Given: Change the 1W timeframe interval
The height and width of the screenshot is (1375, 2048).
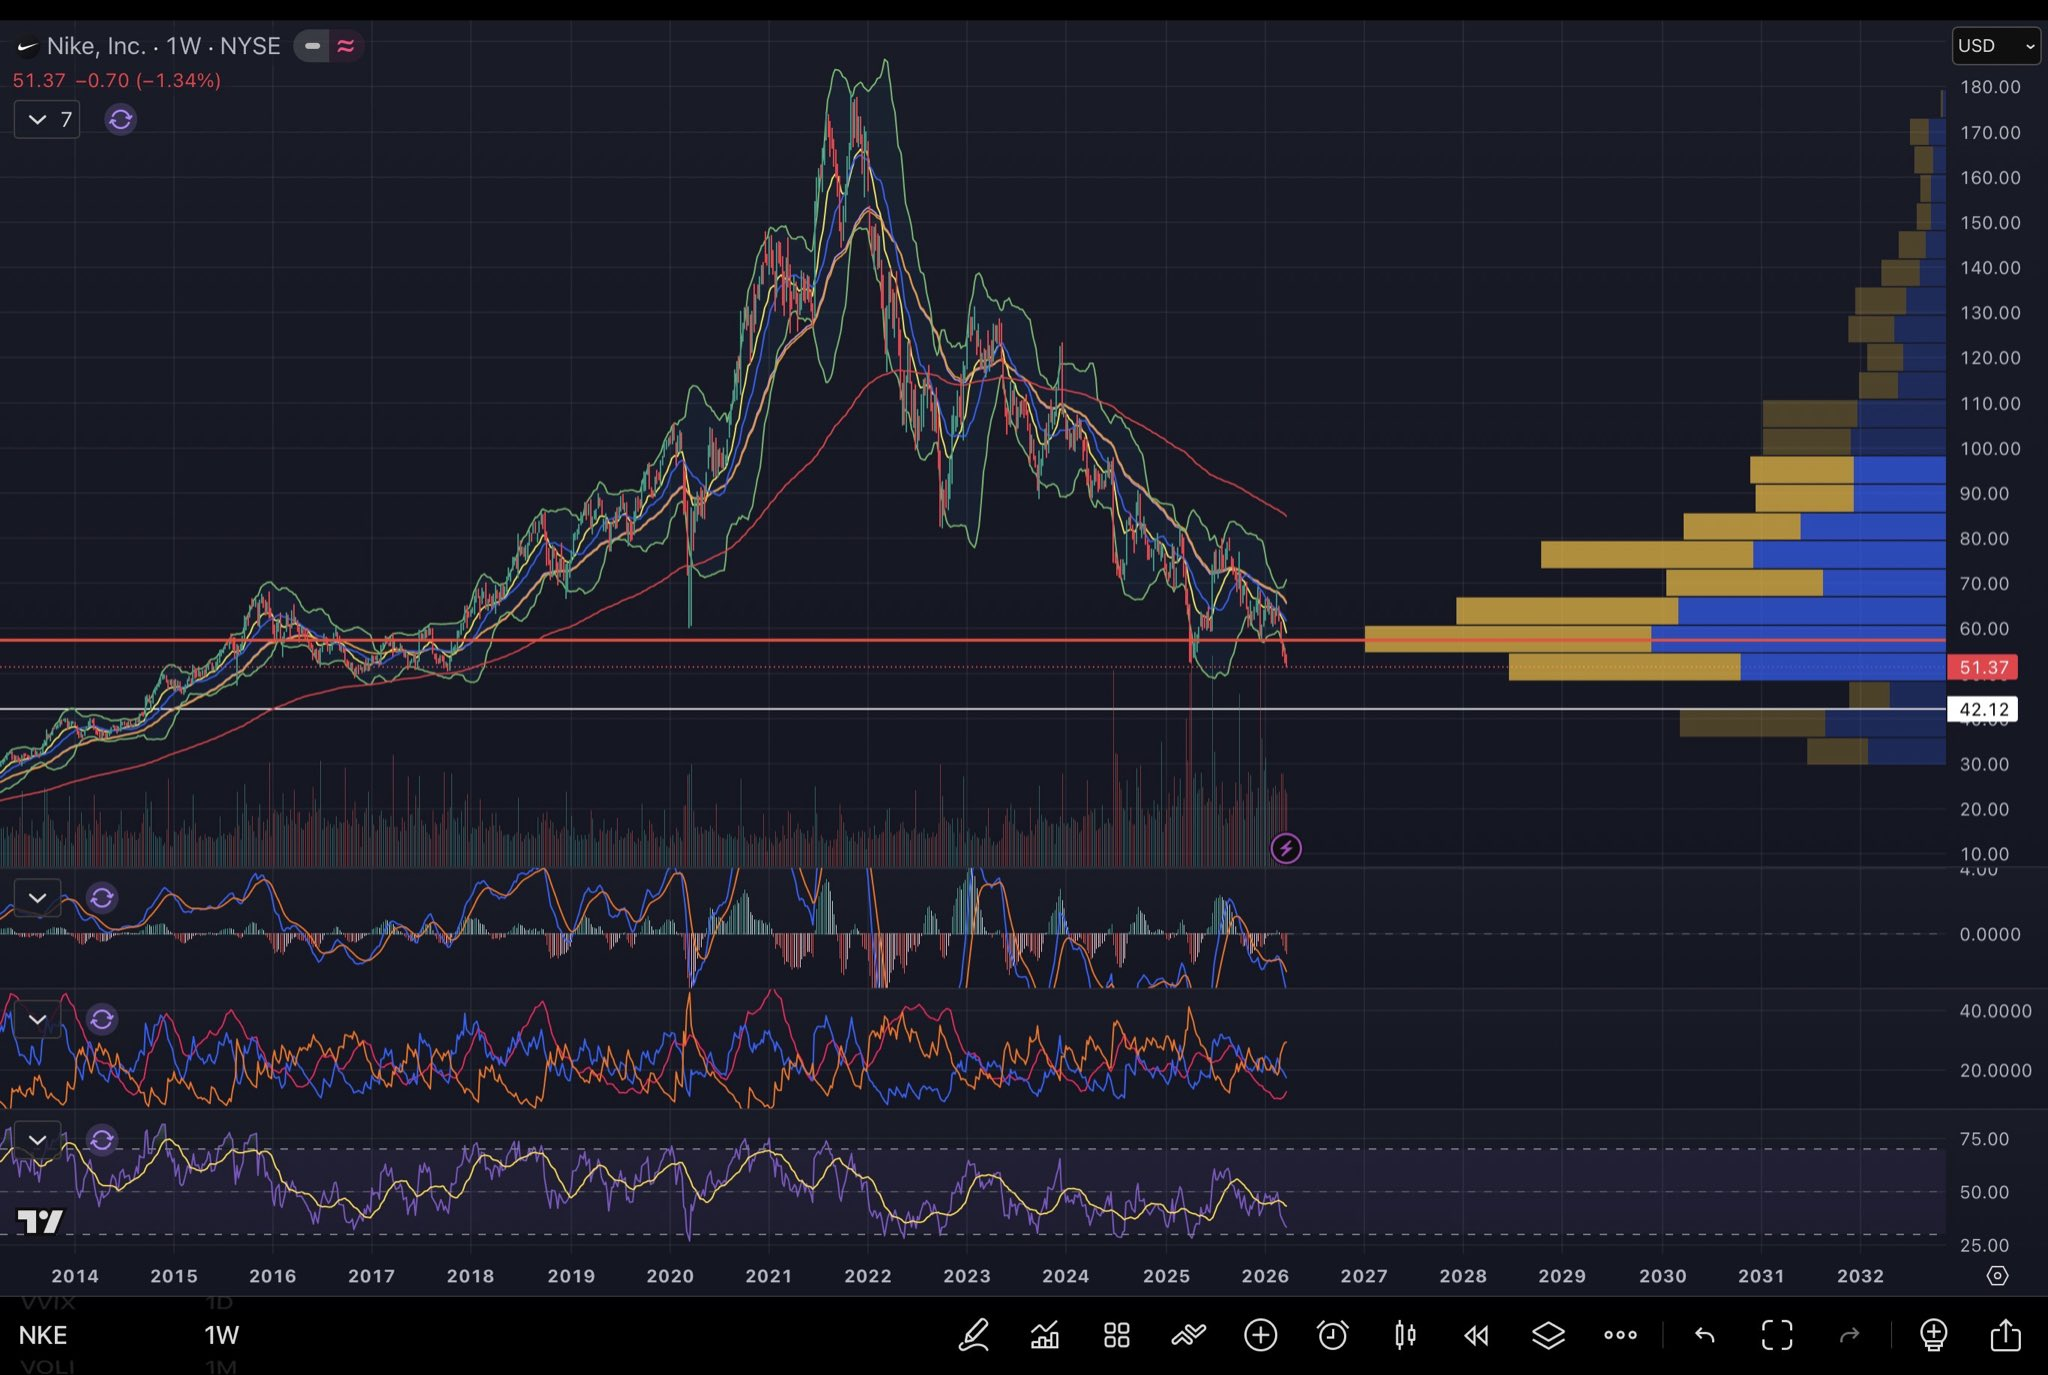Looking at the screenshot, I should tap(221, 1335).
